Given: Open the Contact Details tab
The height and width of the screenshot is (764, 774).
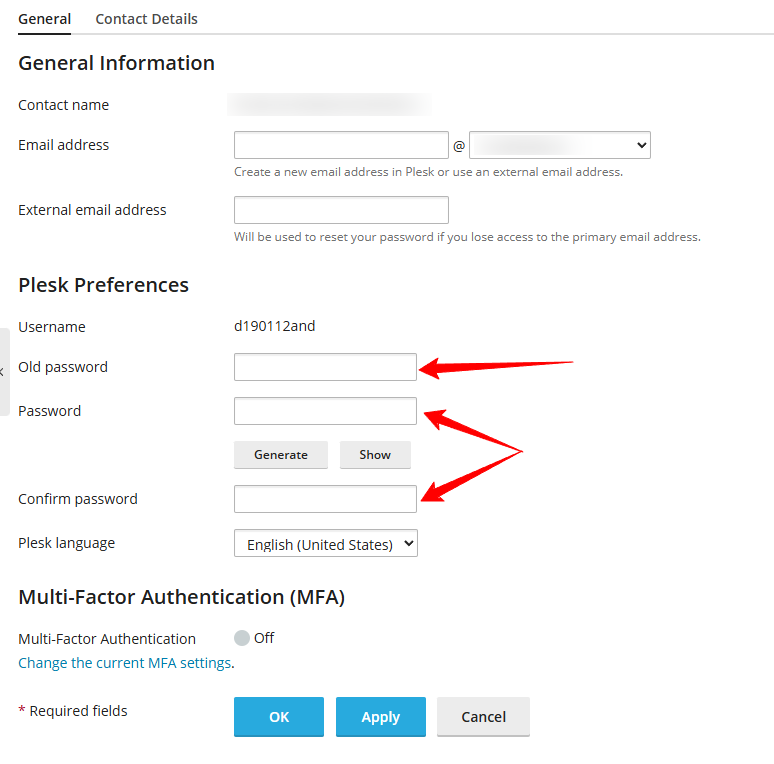Looking at the screenshot, I should [146, 19].
